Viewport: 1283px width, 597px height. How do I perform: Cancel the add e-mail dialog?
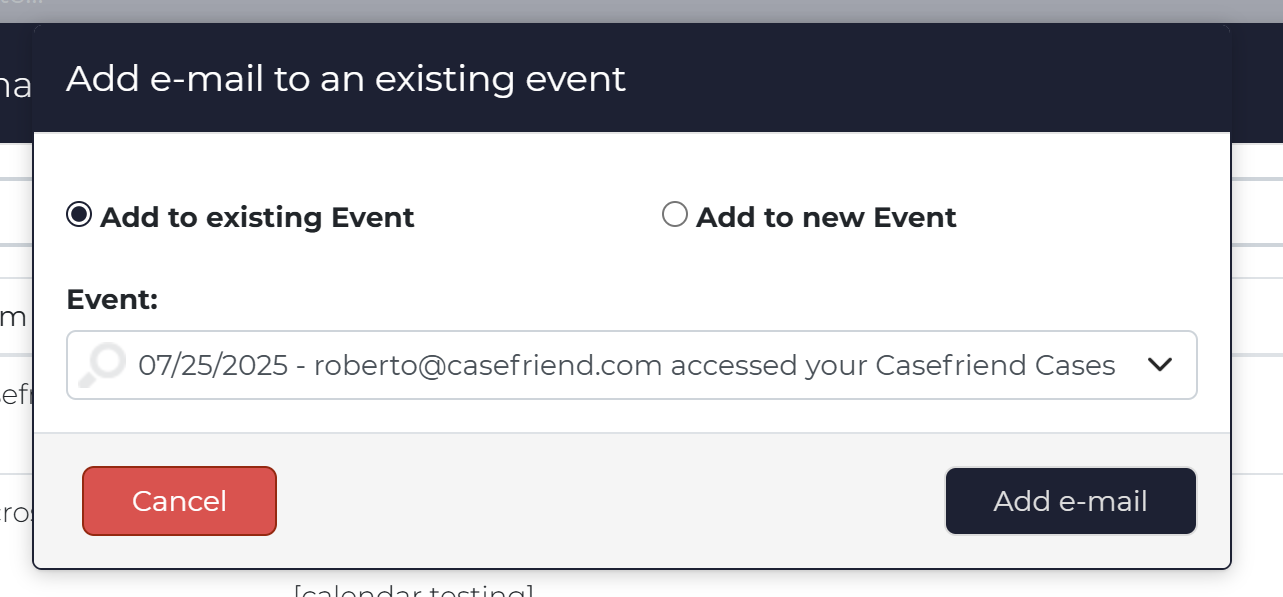[x=179, y=501]
